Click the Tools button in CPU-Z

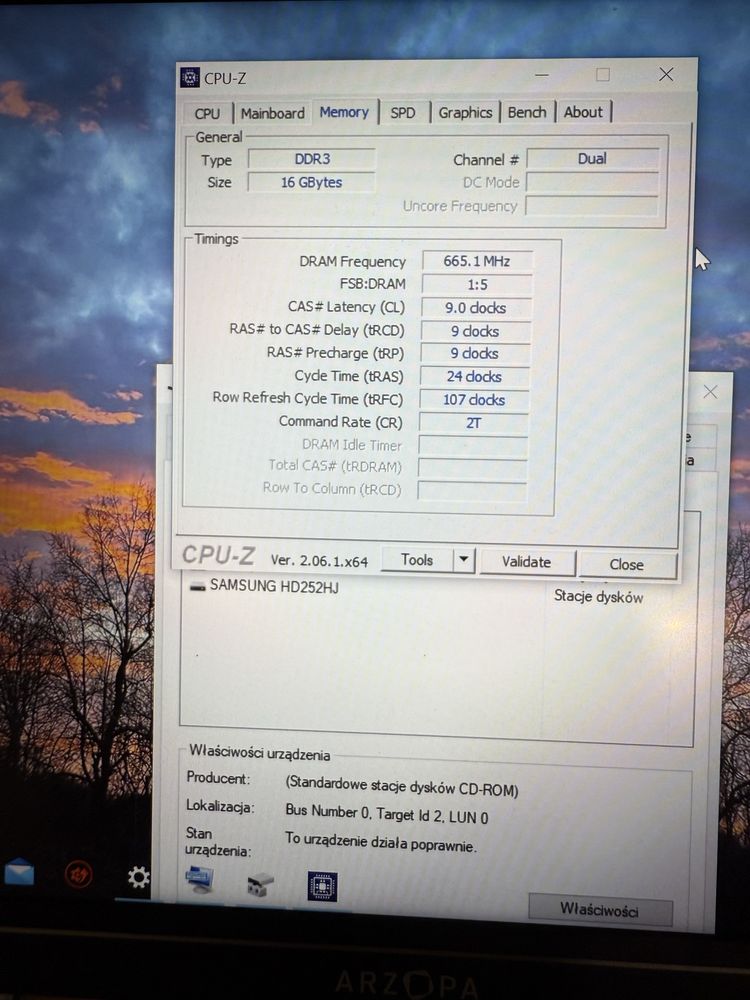(417, 559)
